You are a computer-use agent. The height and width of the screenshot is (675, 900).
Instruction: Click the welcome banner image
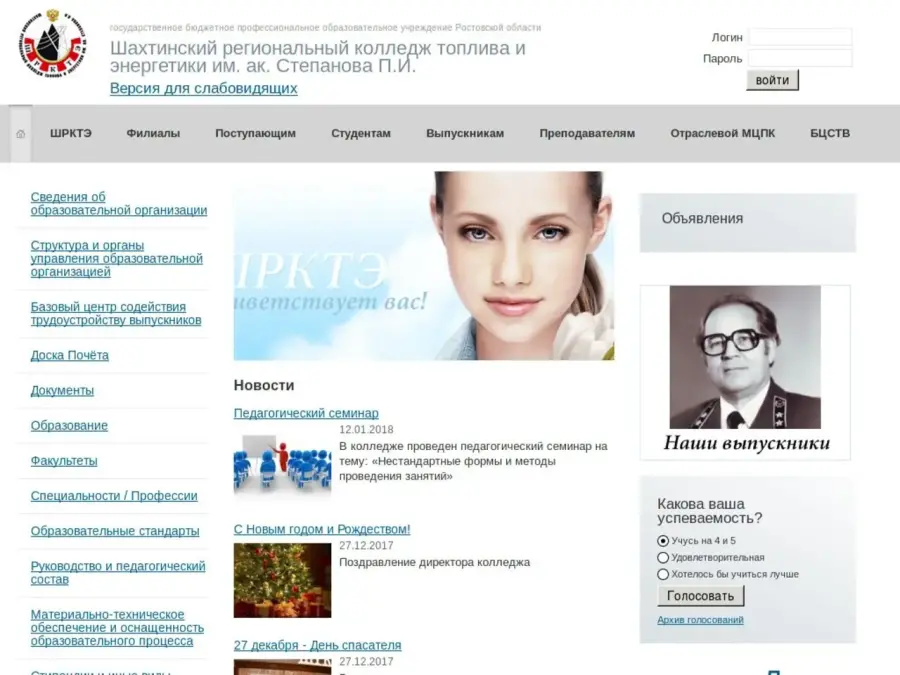(423, 266)
